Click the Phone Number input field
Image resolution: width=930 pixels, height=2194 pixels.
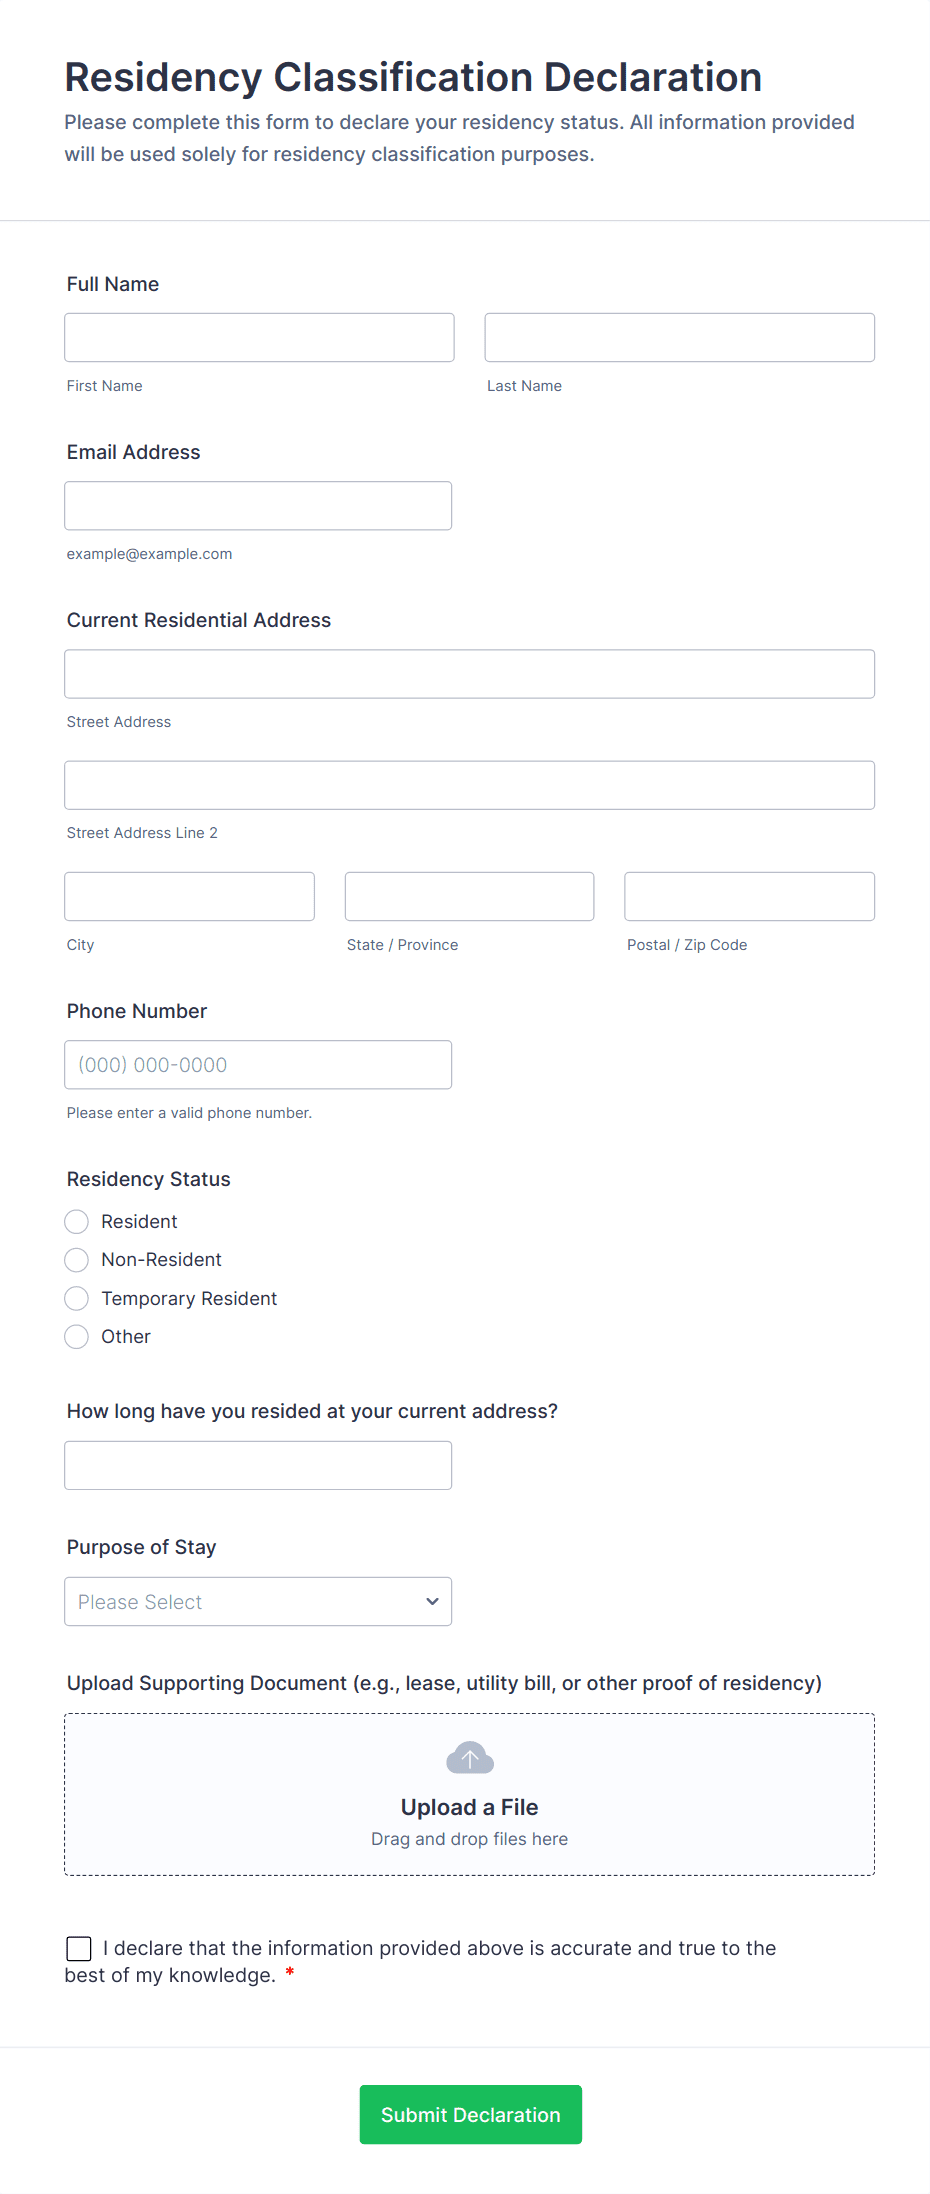point(257,1064)
